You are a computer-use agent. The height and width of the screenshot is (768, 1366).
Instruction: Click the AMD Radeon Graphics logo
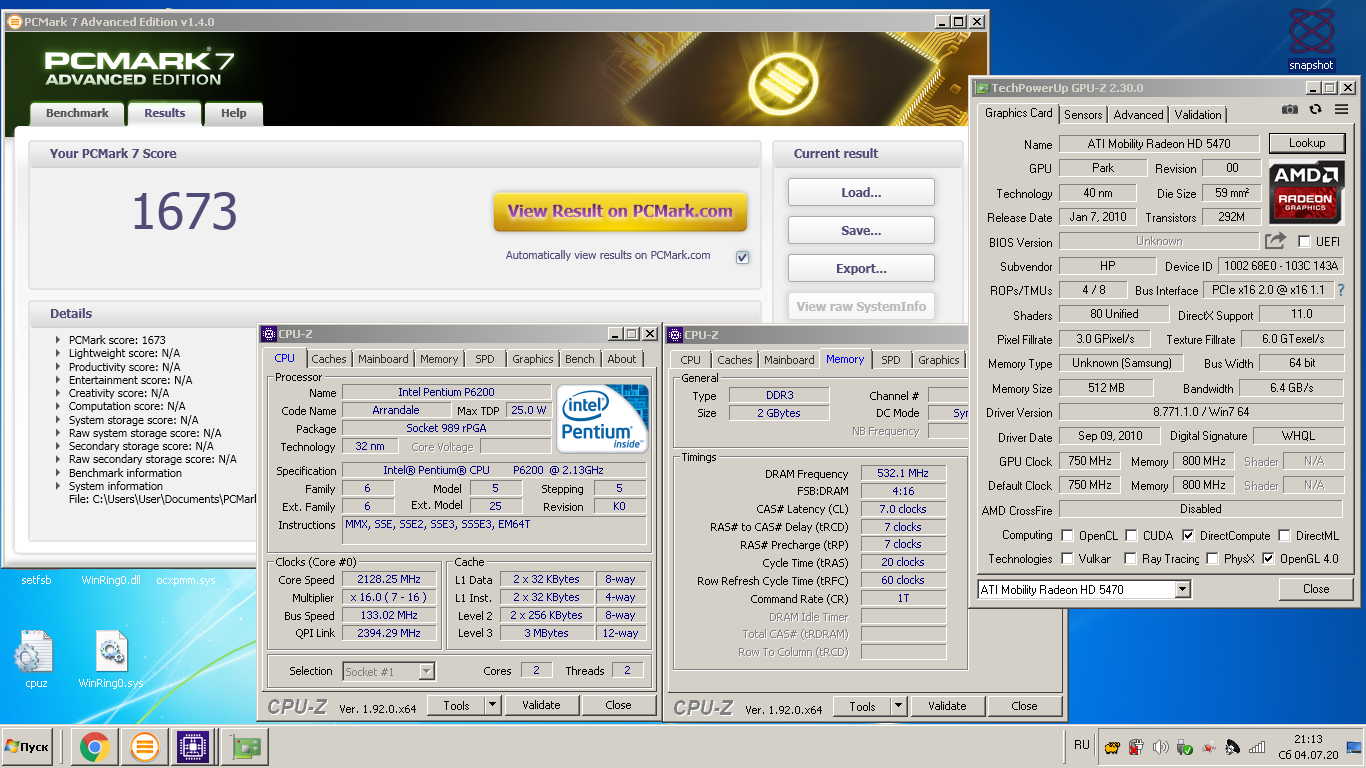[x=1306, y=193]
